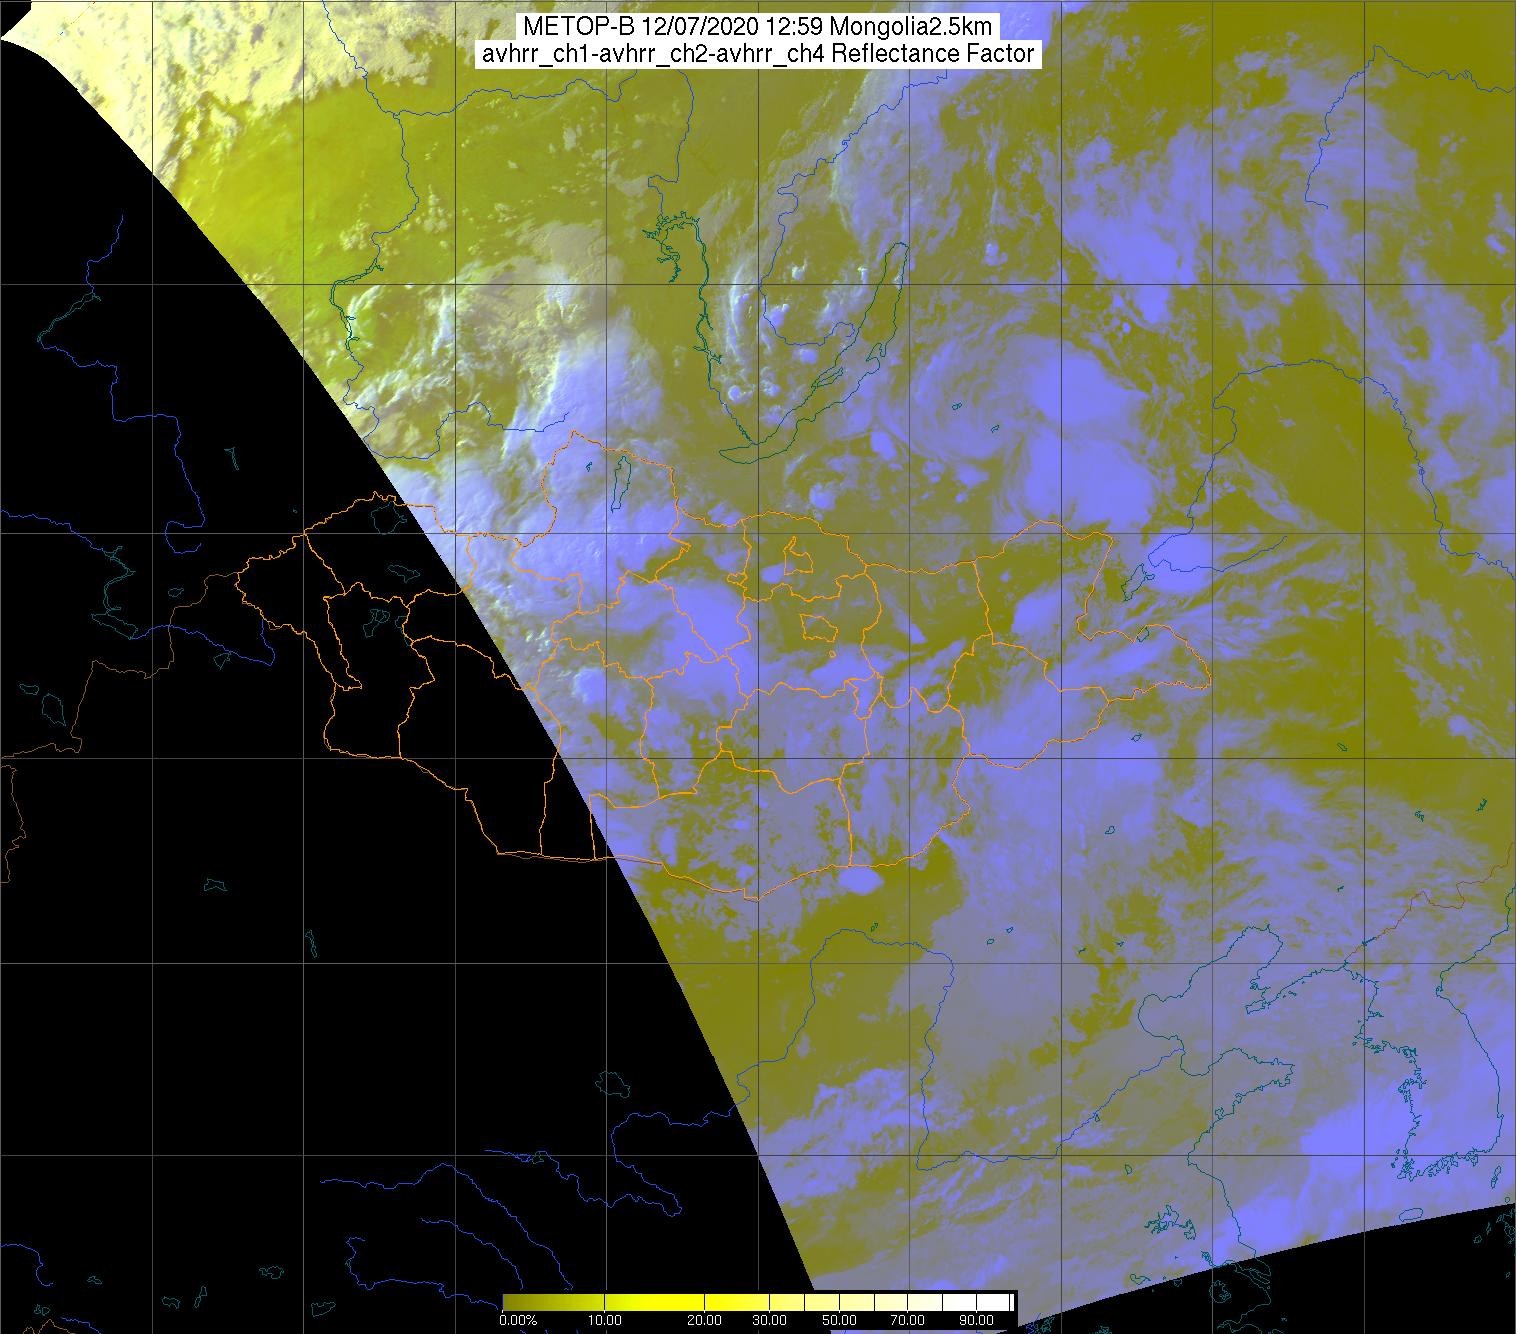Click the '20.00' colorbar label
1516x1334 pixels.
pos(705,1320)
